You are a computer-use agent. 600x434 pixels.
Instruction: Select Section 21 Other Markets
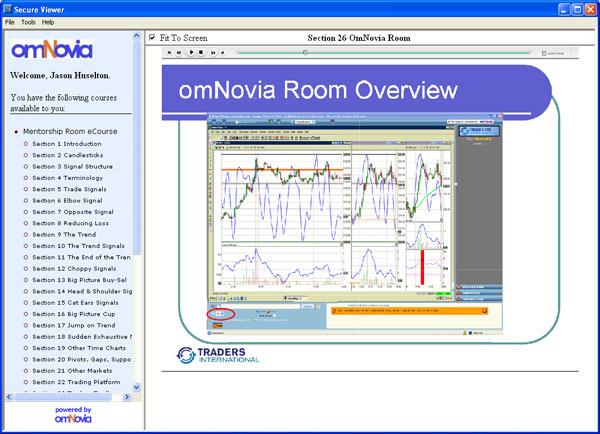tap(72, 371)
